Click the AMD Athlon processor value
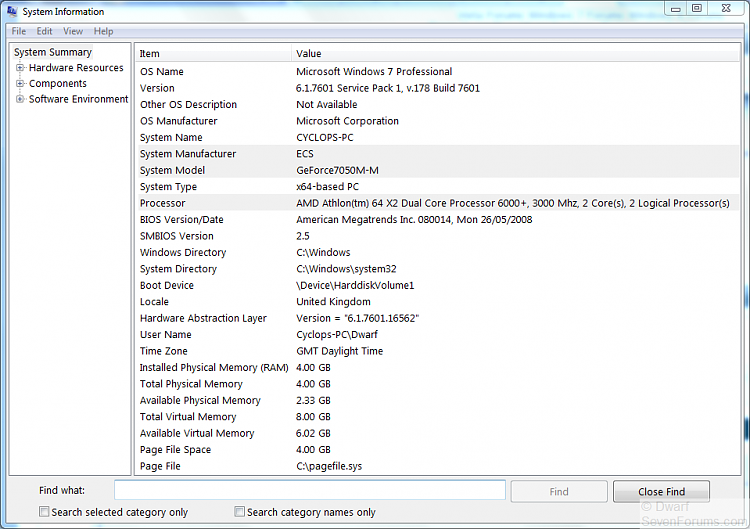Screen dimensions: 750x529 tap(513, 203)
